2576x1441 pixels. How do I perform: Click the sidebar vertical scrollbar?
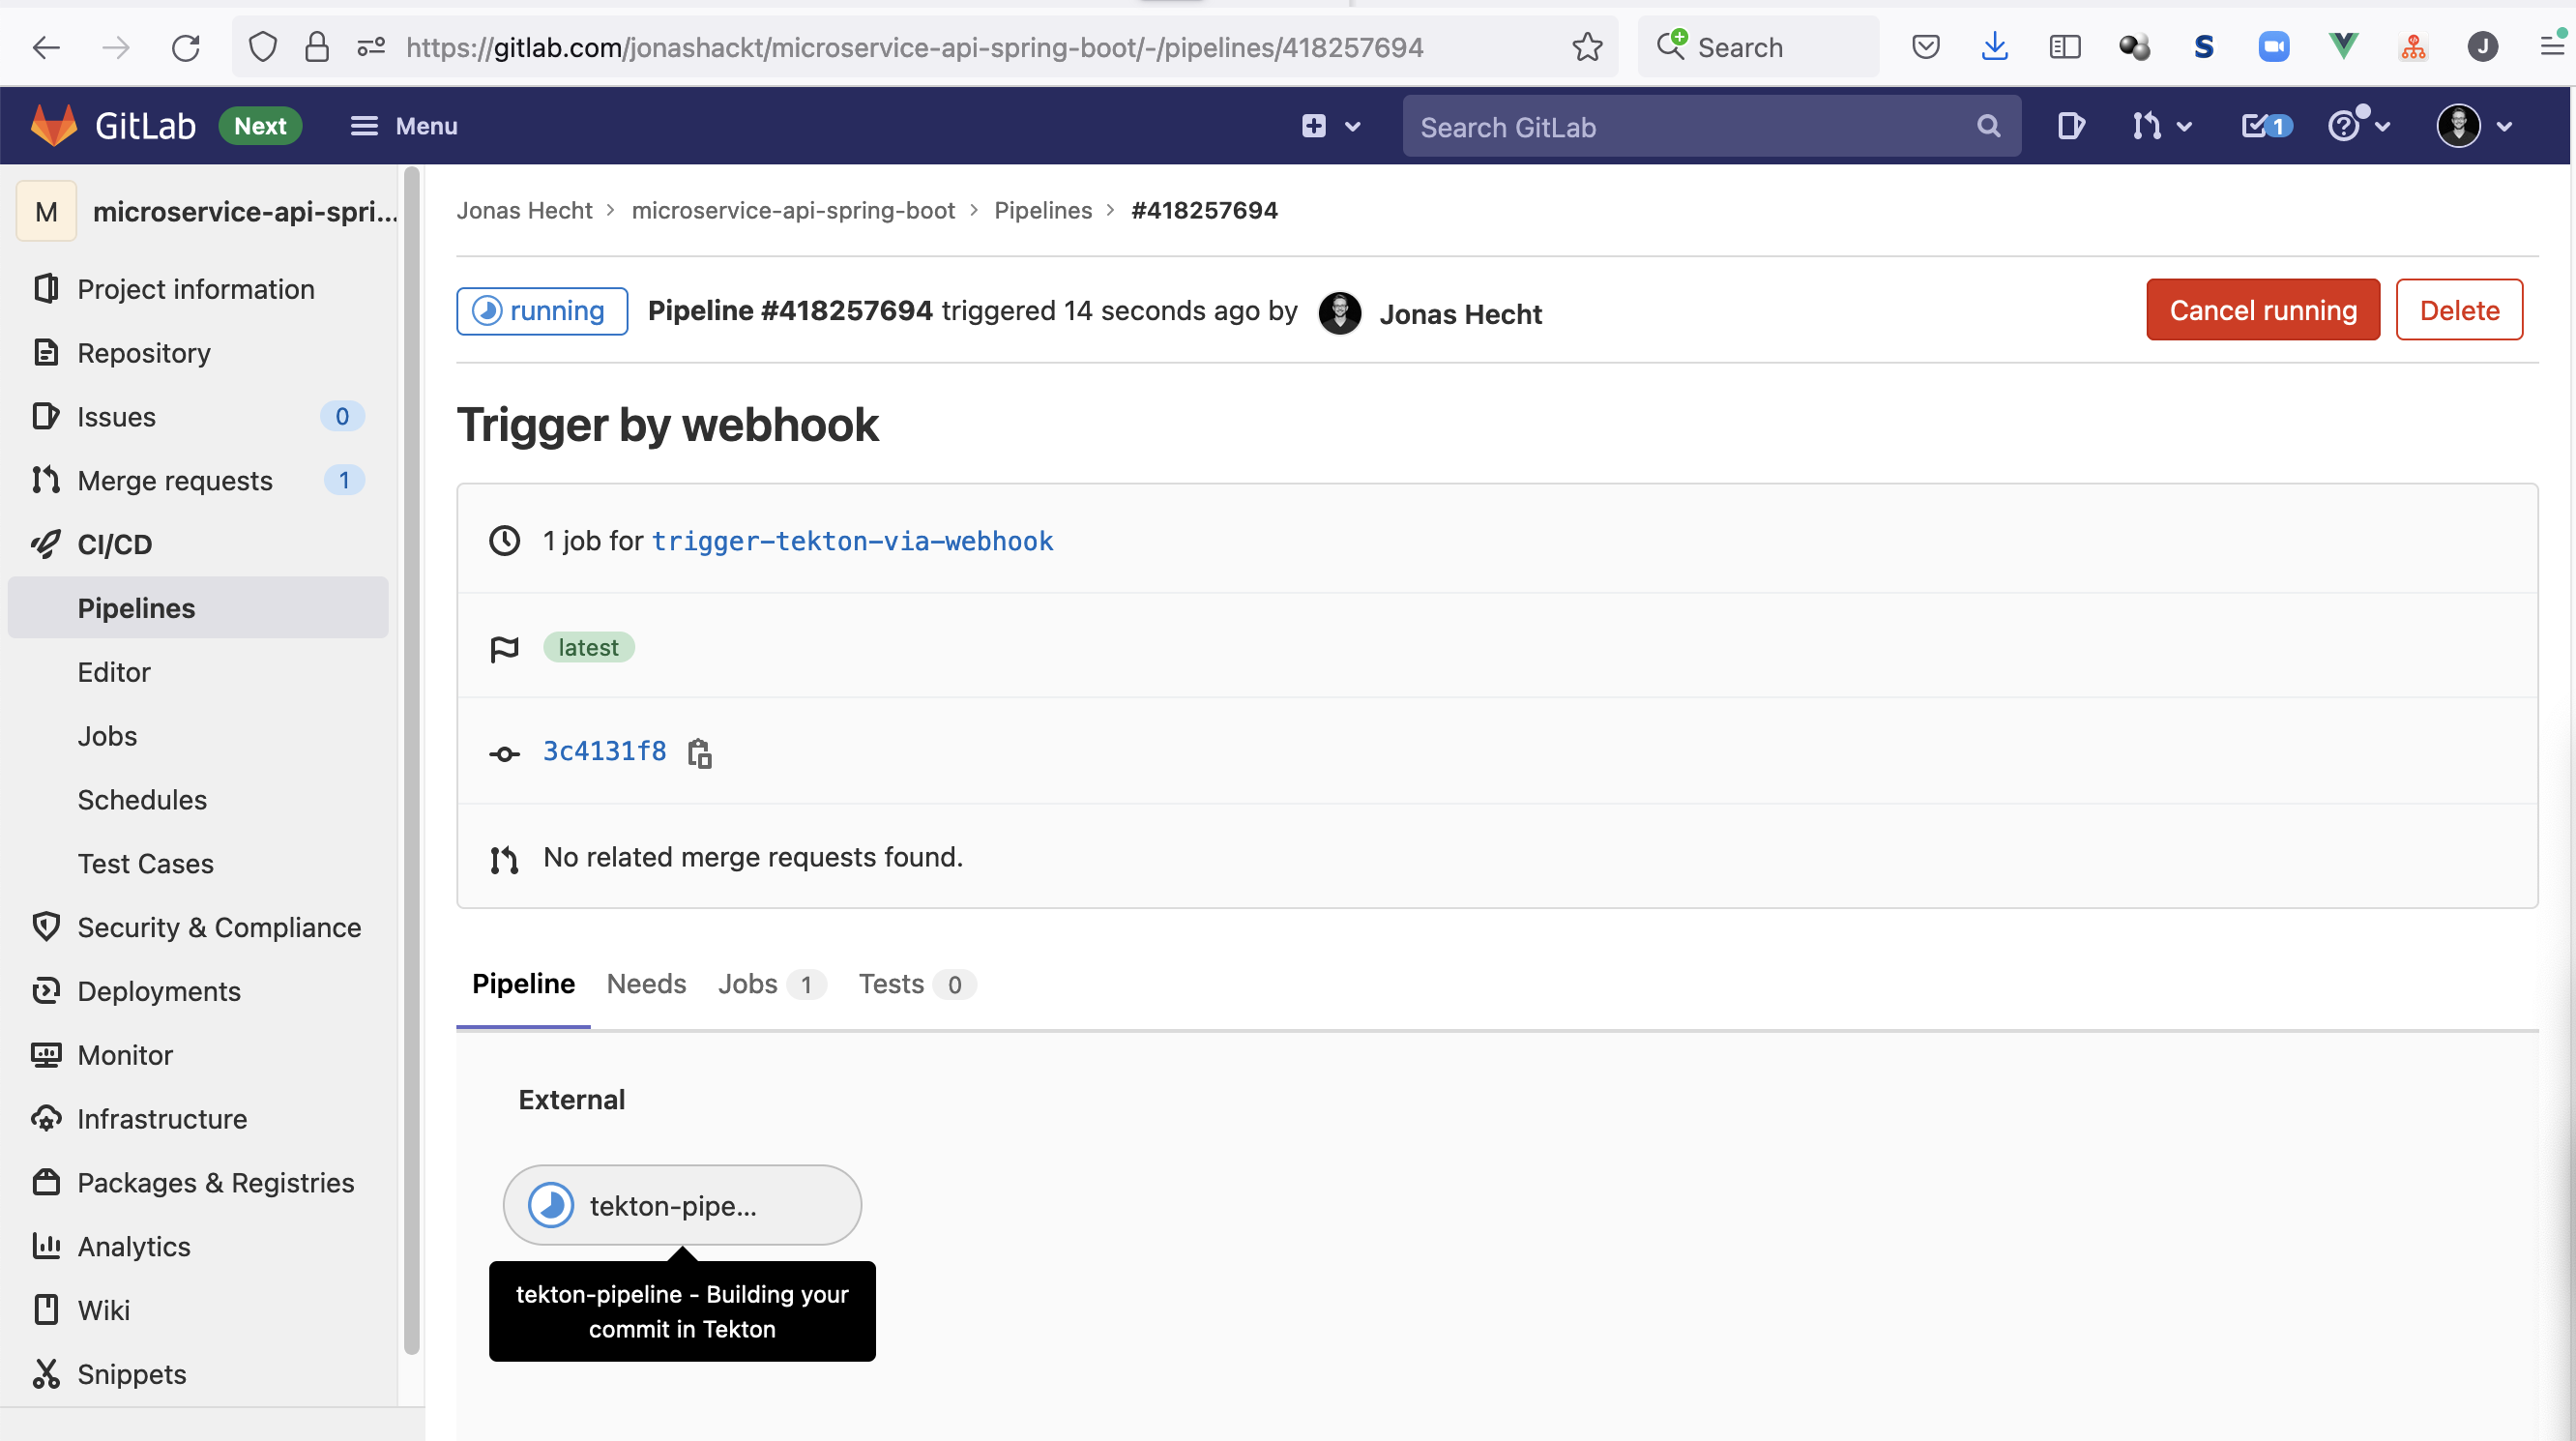(x=411, y=760)
